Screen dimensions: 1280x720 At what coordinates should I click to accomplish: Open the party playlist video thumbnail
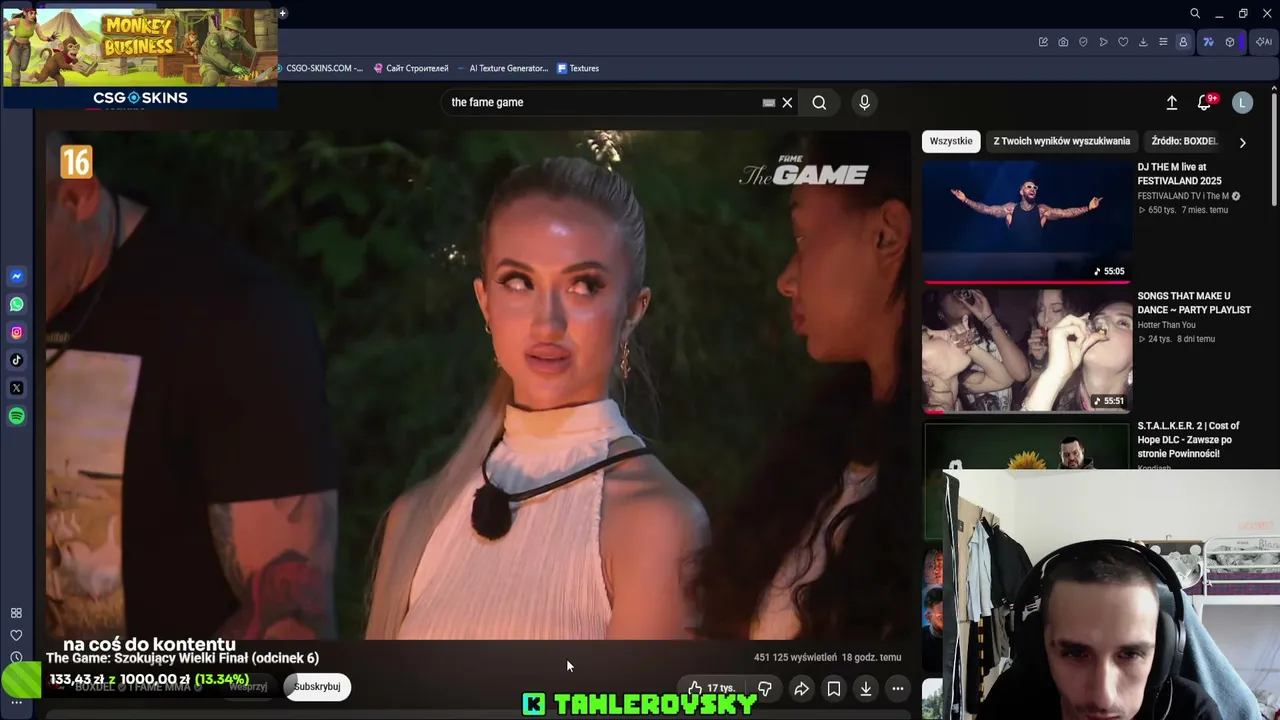coord(1027,351)
